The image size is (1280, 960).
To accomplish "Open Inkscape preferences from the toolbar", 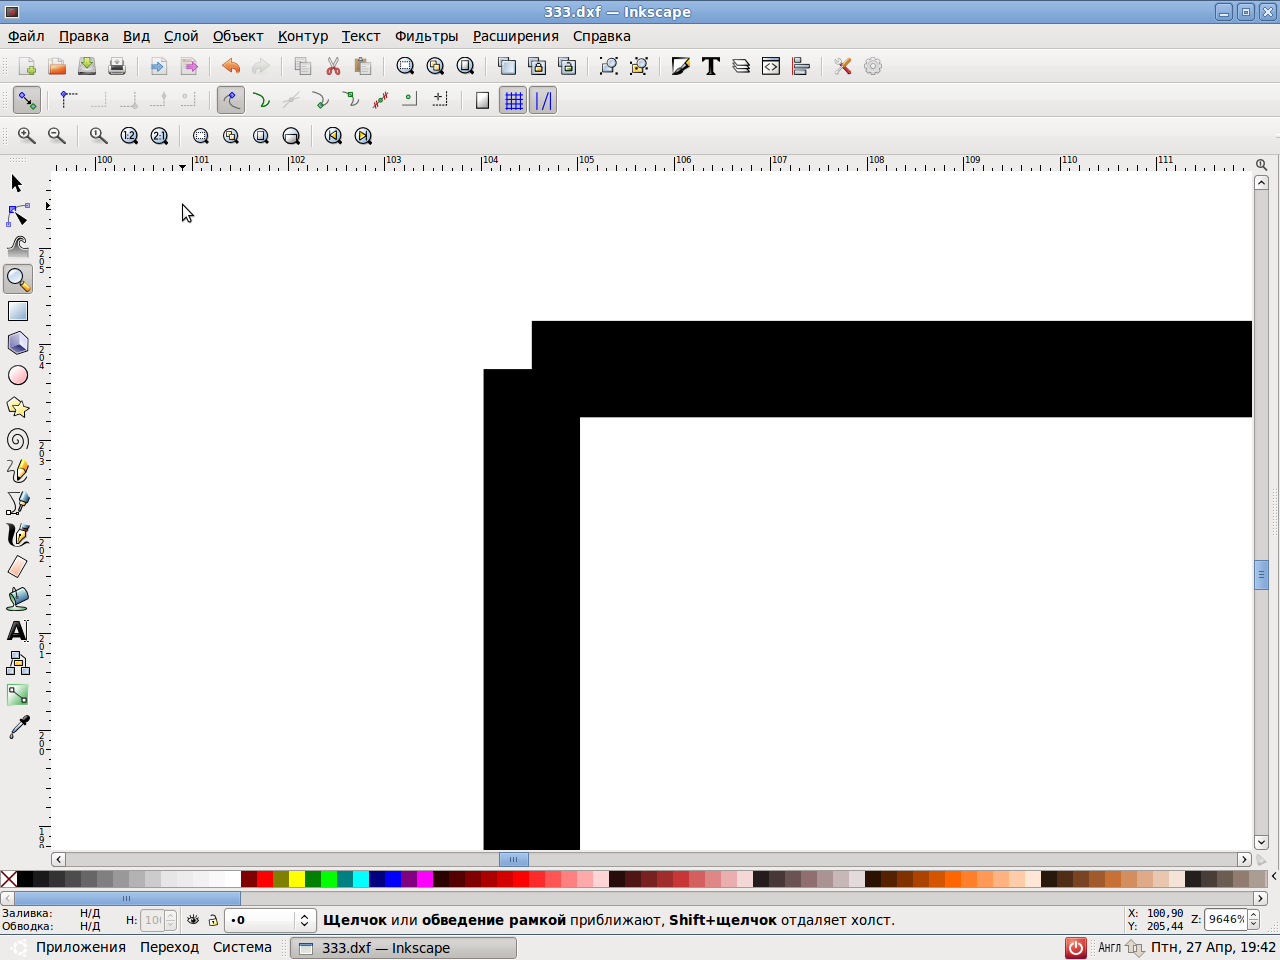I will [x=843, y=66].
